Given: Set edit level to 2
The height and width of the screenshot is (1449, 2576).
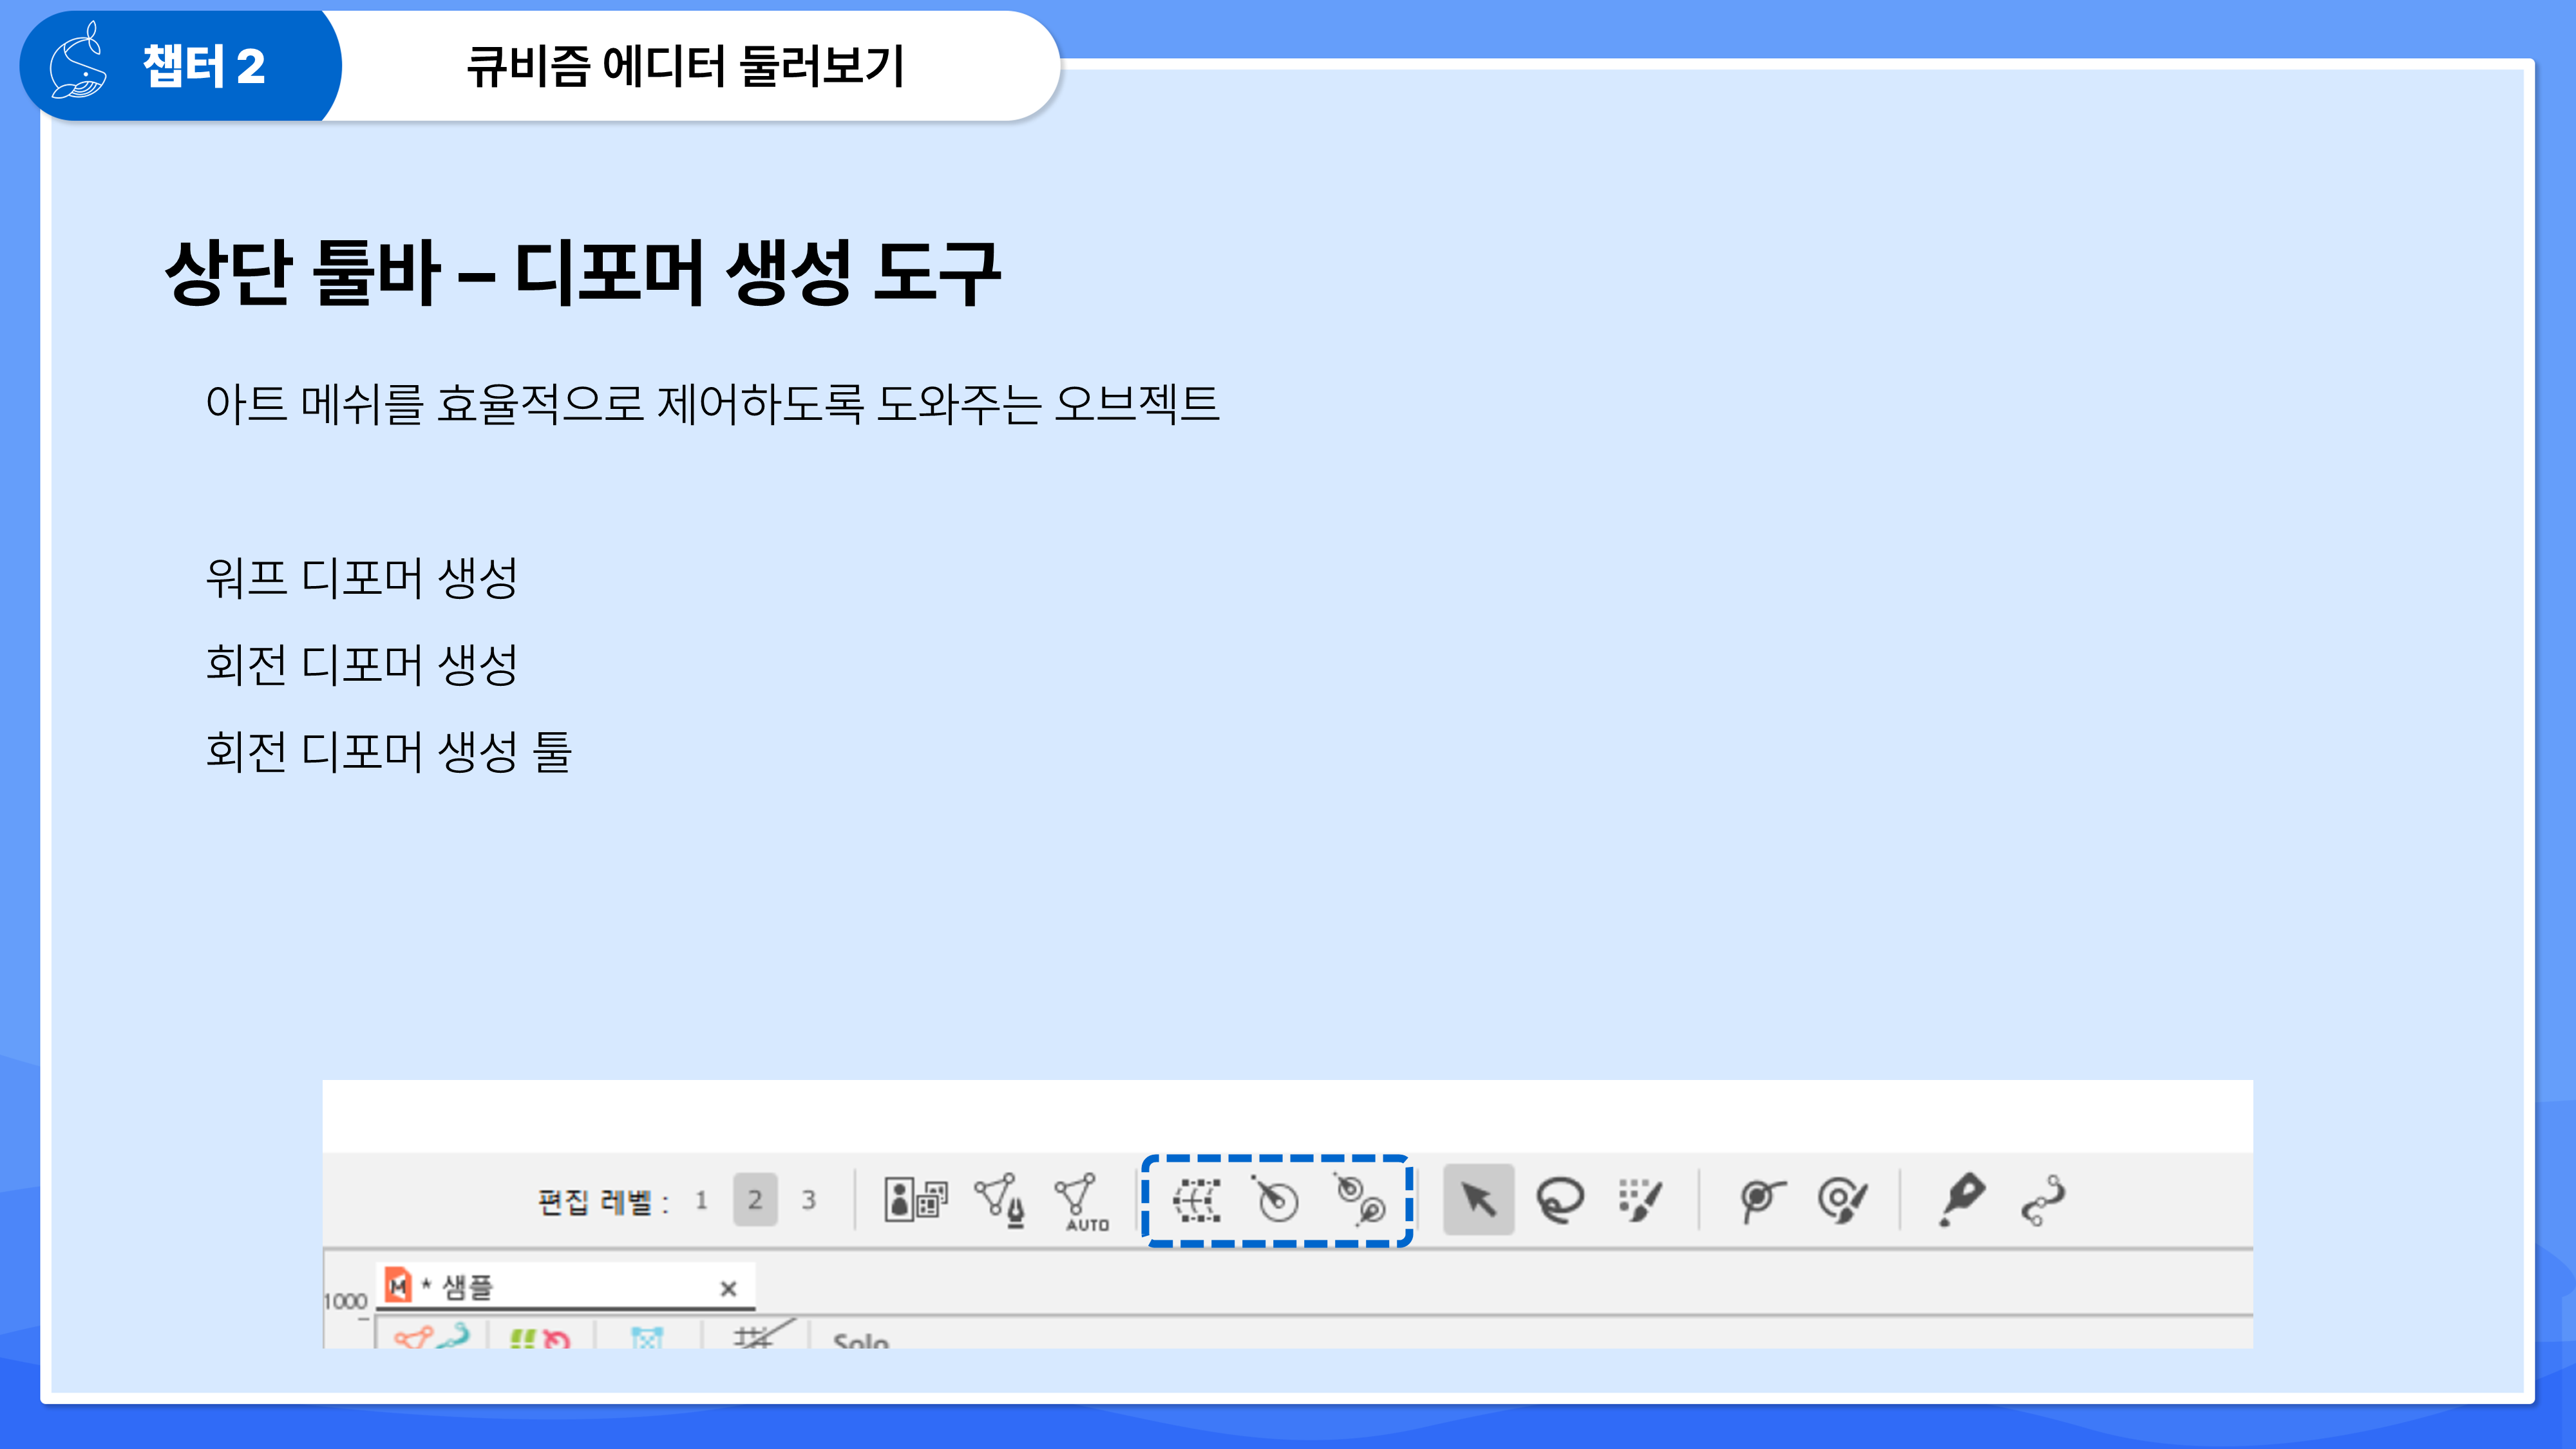Looking at the screenshot, I should point(755,1200).
